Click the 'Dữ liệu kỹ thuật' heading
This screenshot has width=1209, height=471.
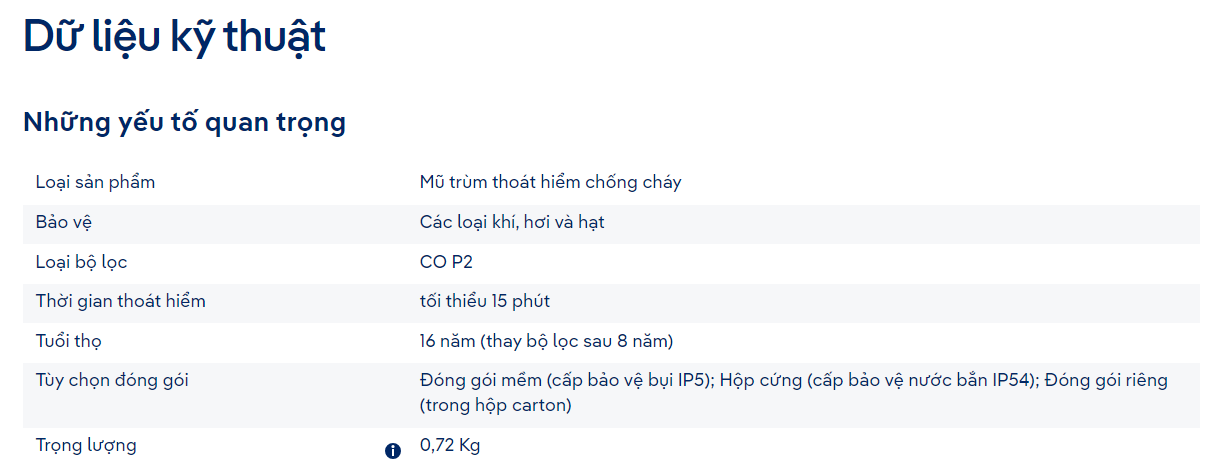pyautogui.click(x=174, y=37)
